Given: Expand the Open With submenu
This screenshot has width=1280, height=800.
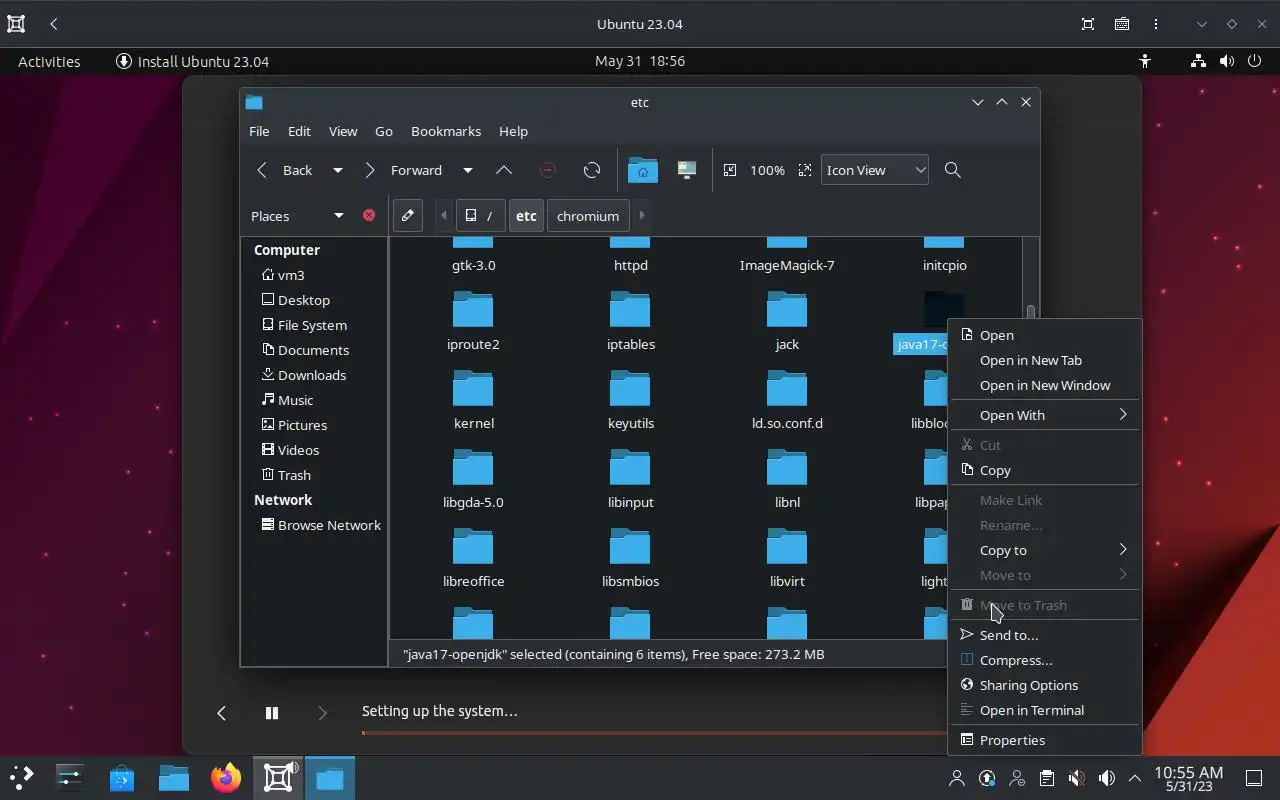Looking at the screenshot, I should pyautogui.click(x=1044, y=415).
